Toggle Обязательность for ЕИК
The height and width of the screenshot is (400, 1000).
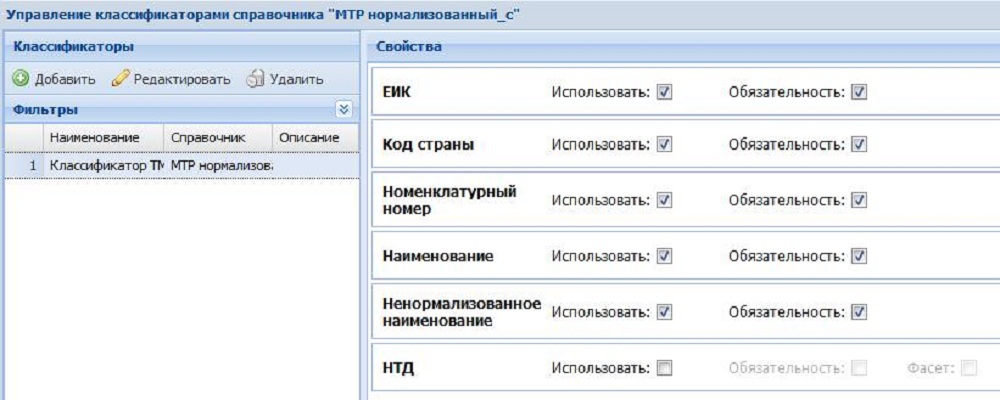point(859,92)
